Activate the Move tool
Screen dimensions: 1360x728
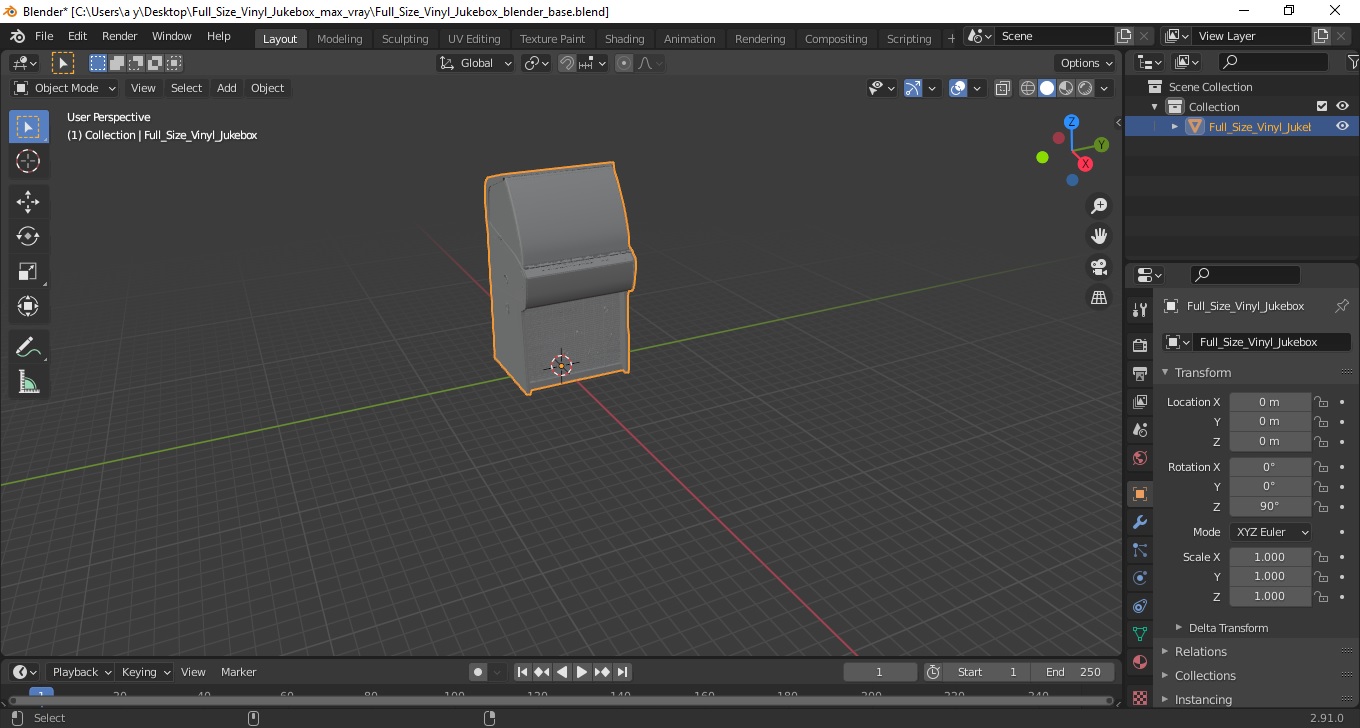tap(28, 202)
